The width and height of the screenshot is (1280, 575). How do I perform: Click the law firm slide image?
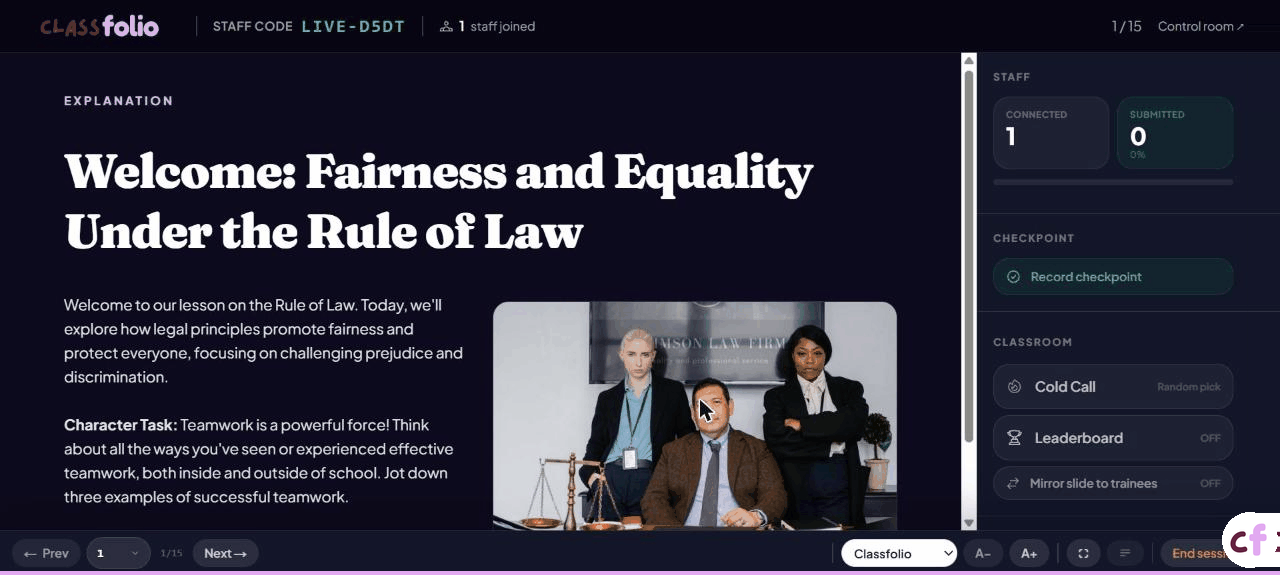(695, 415)
